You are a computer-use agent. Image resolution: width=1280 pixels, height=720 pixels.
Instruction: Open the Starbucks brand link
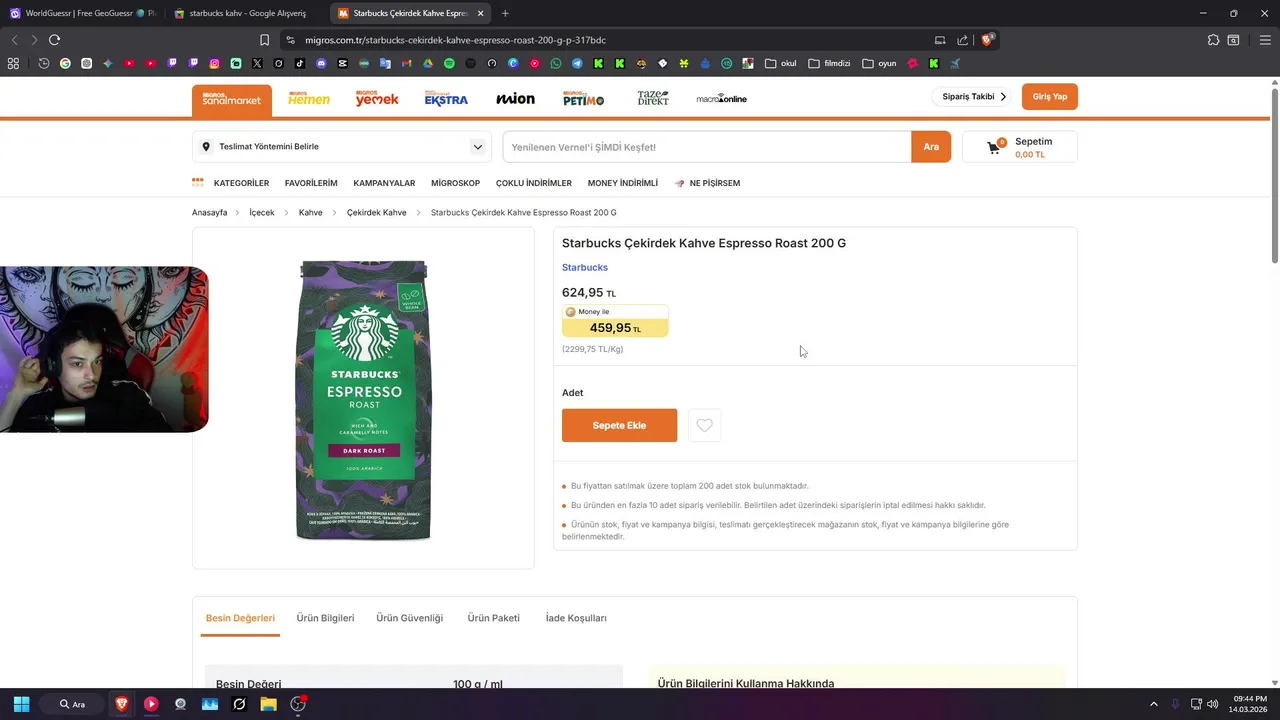585,267
